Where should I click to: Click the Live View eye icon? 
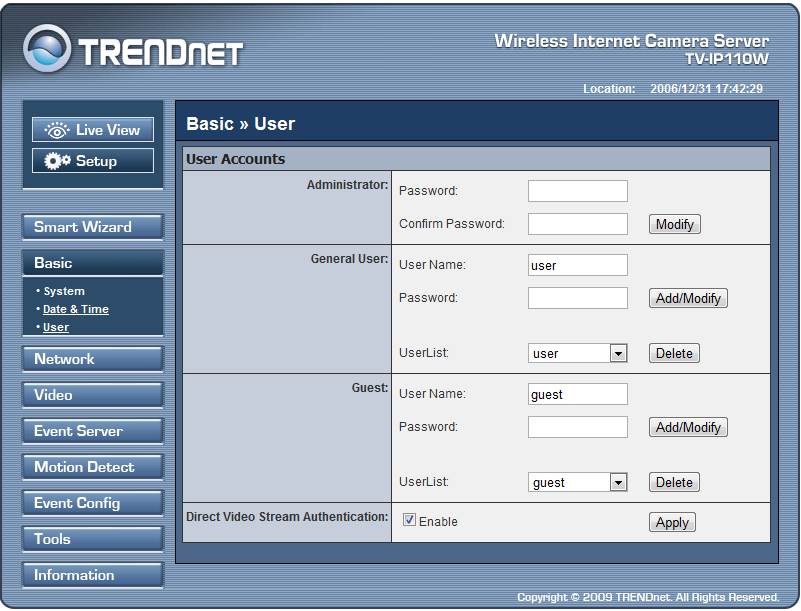click(57, 130)
